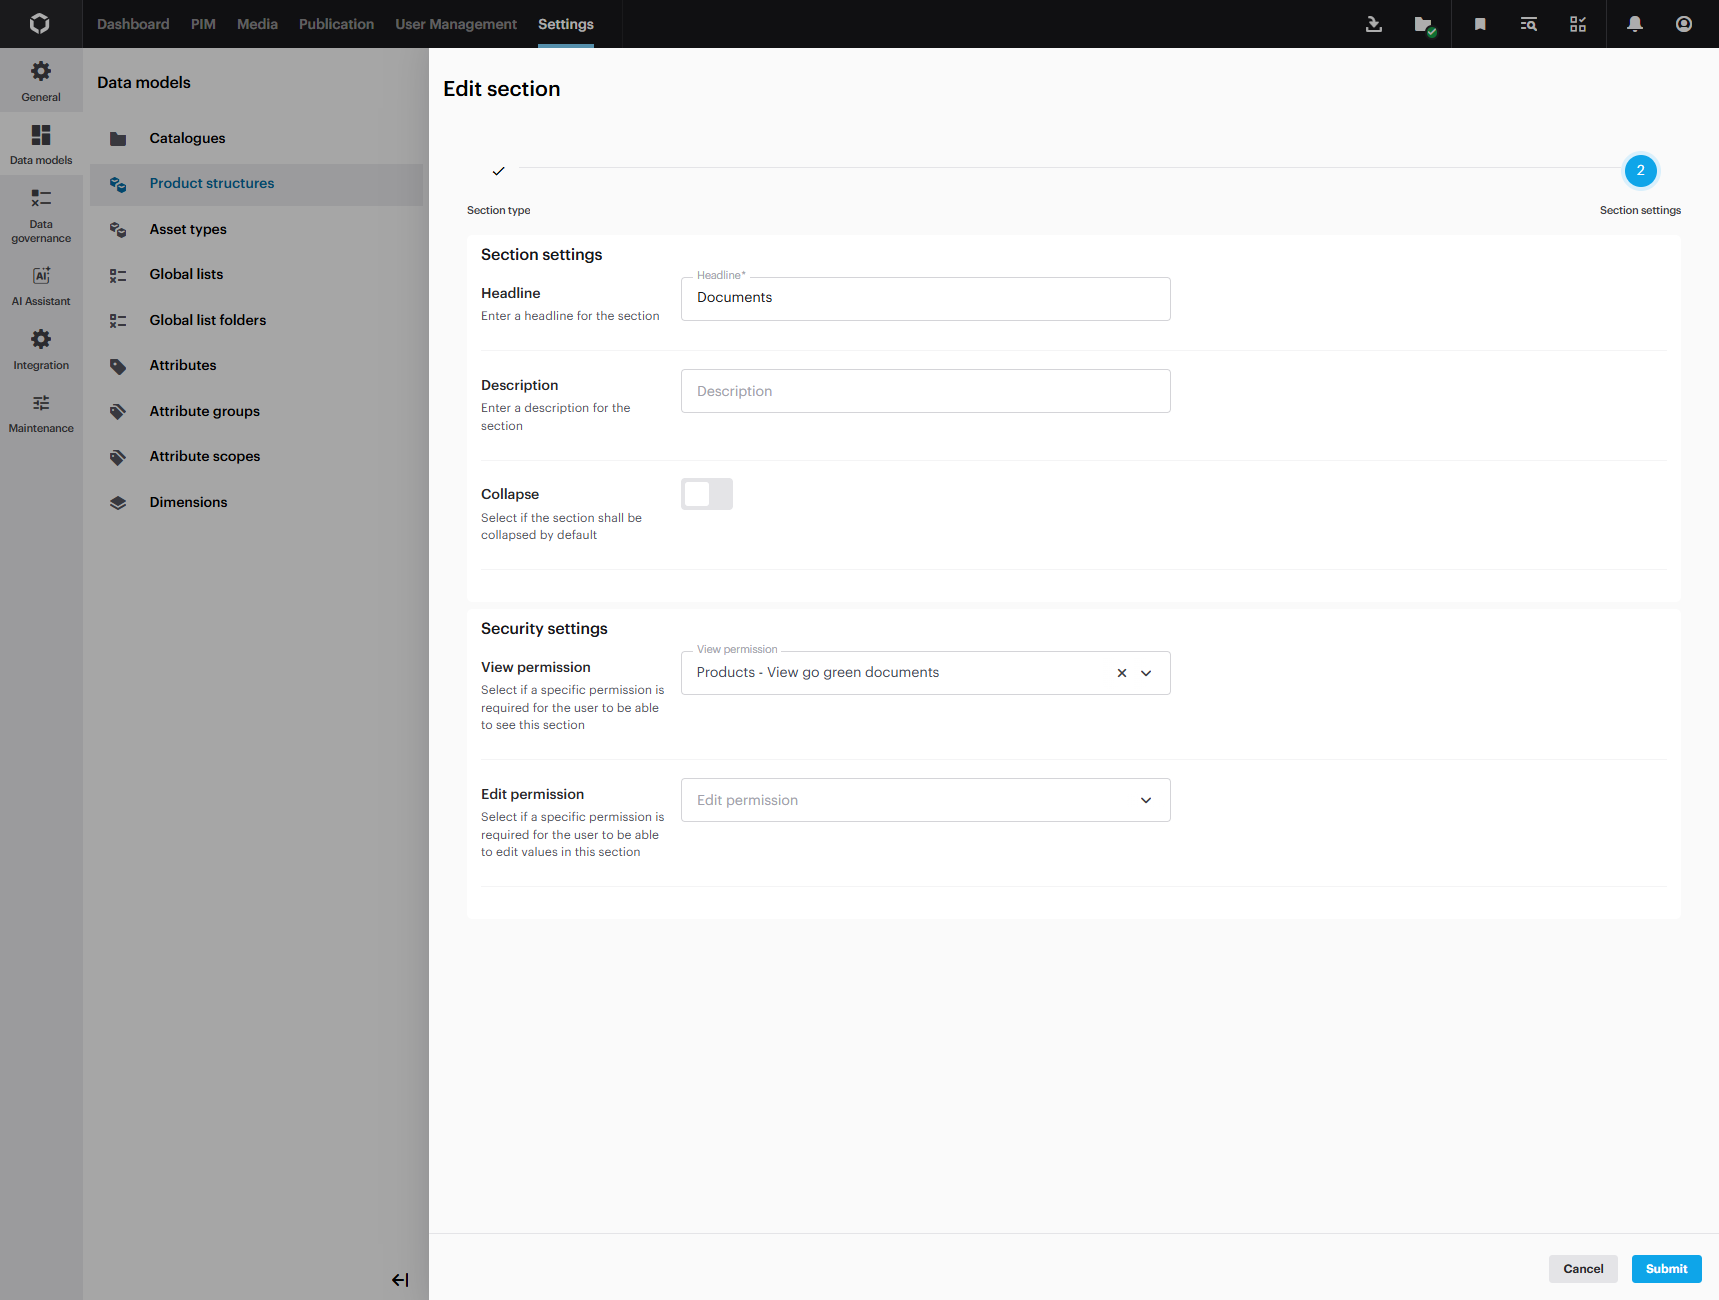Open the Integration settings icon
Screen dimensions: 1719x1300
tap(41, 348)
